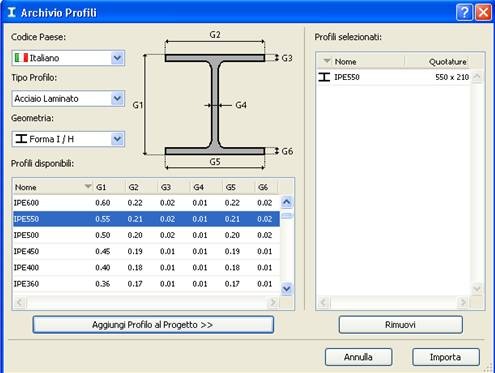
Task: Click left arrow of selected profiles horizontal scrollbar
Action: point(323,302)
